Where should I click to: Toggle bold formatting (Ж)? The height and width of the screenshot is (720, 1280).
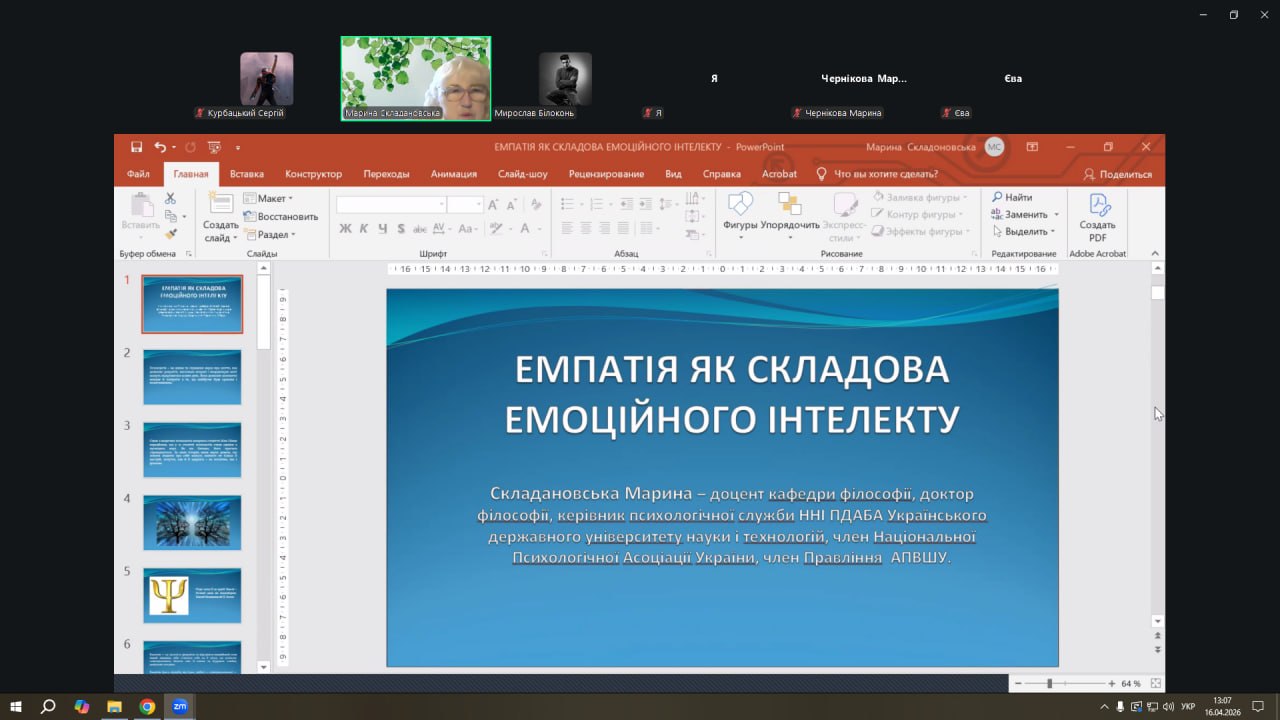tap(346, 229)
